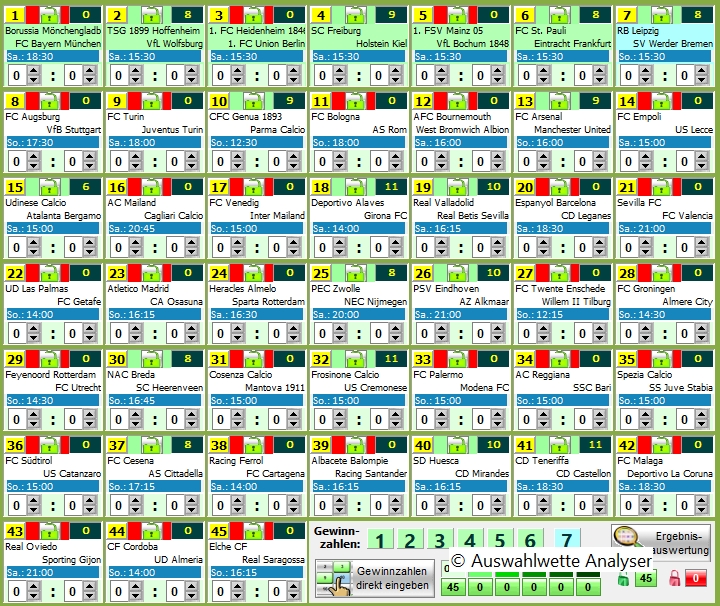Viewport: 720px width, 606px height.
Task: Increase home goals for match 24 Heracles Almelo
Action: tap(237, 329)
